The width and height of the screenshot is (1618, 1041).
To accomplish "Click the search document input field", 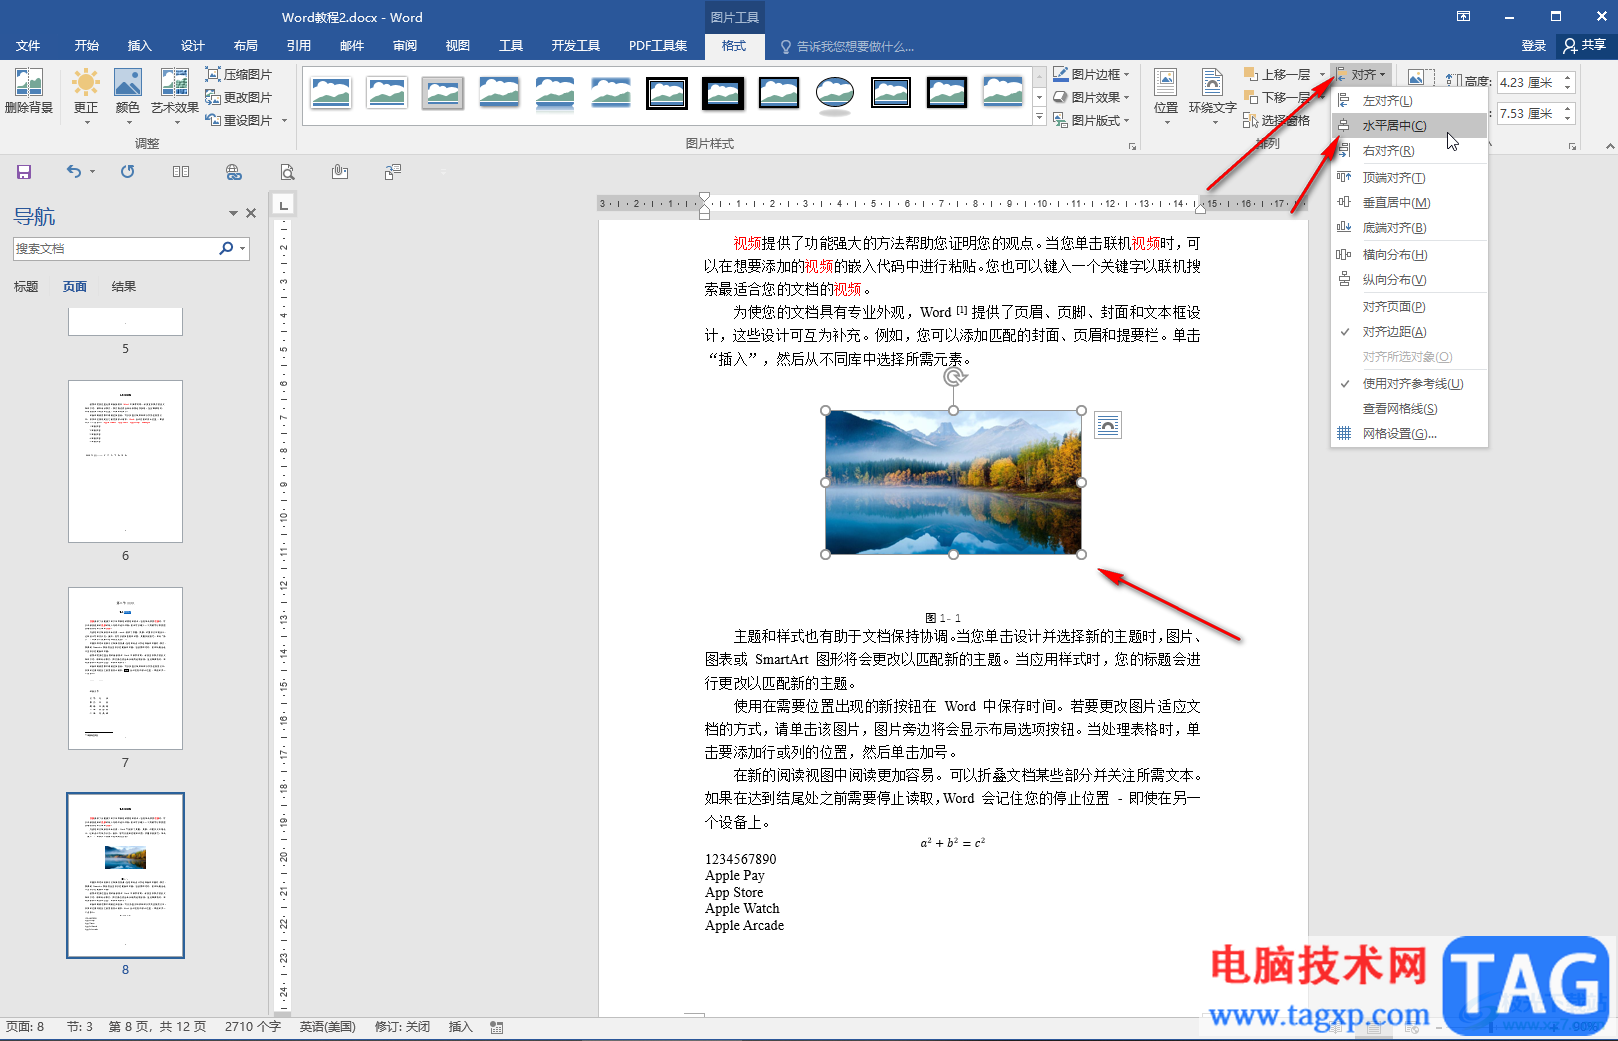I will point(115,248).
